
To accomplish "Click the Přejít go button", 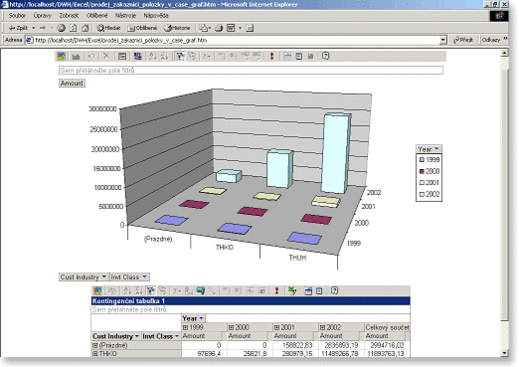I will tap(464, 40).
